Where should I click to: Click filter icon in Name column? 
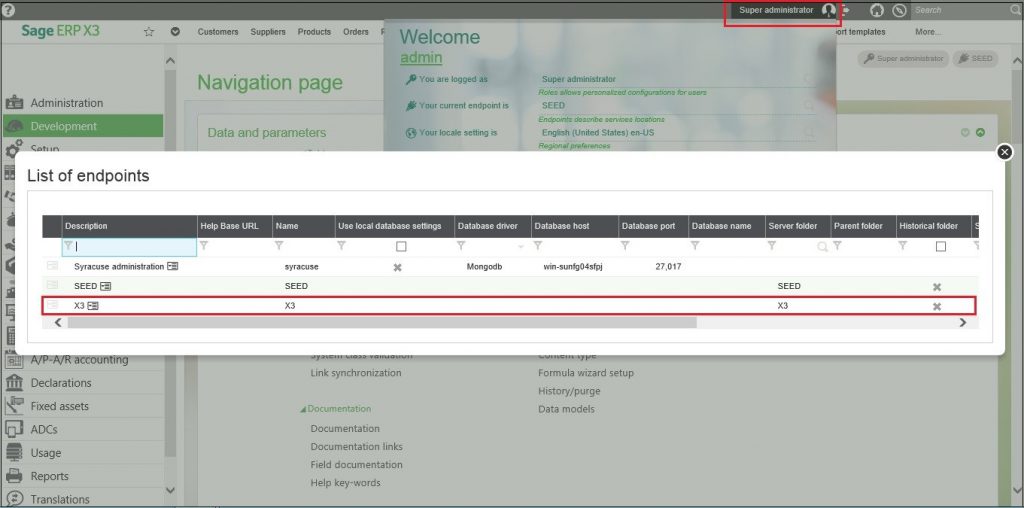pyautogui.click(x=279, y=246)
